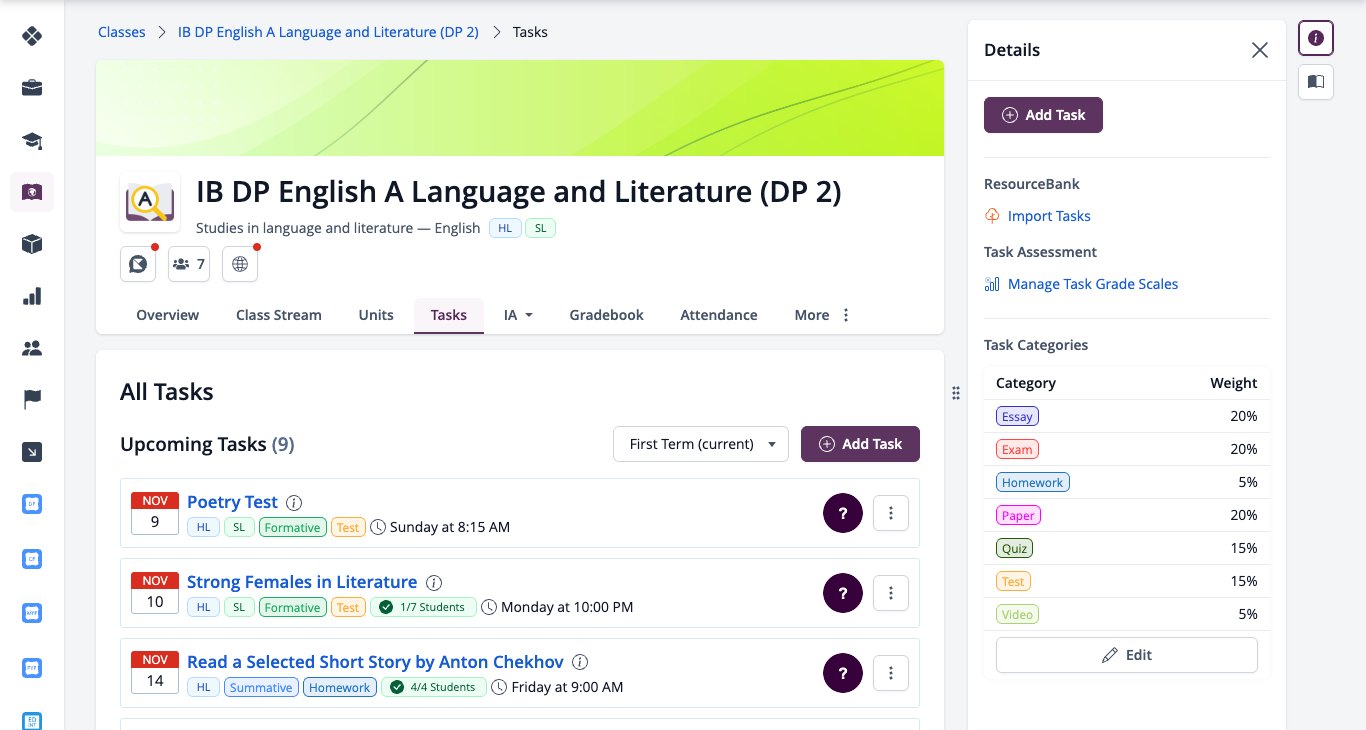The height and width of the screenshot is (730, 1366).
Task: Open the book icon in right rail
Action: [x=1316, y=82]
